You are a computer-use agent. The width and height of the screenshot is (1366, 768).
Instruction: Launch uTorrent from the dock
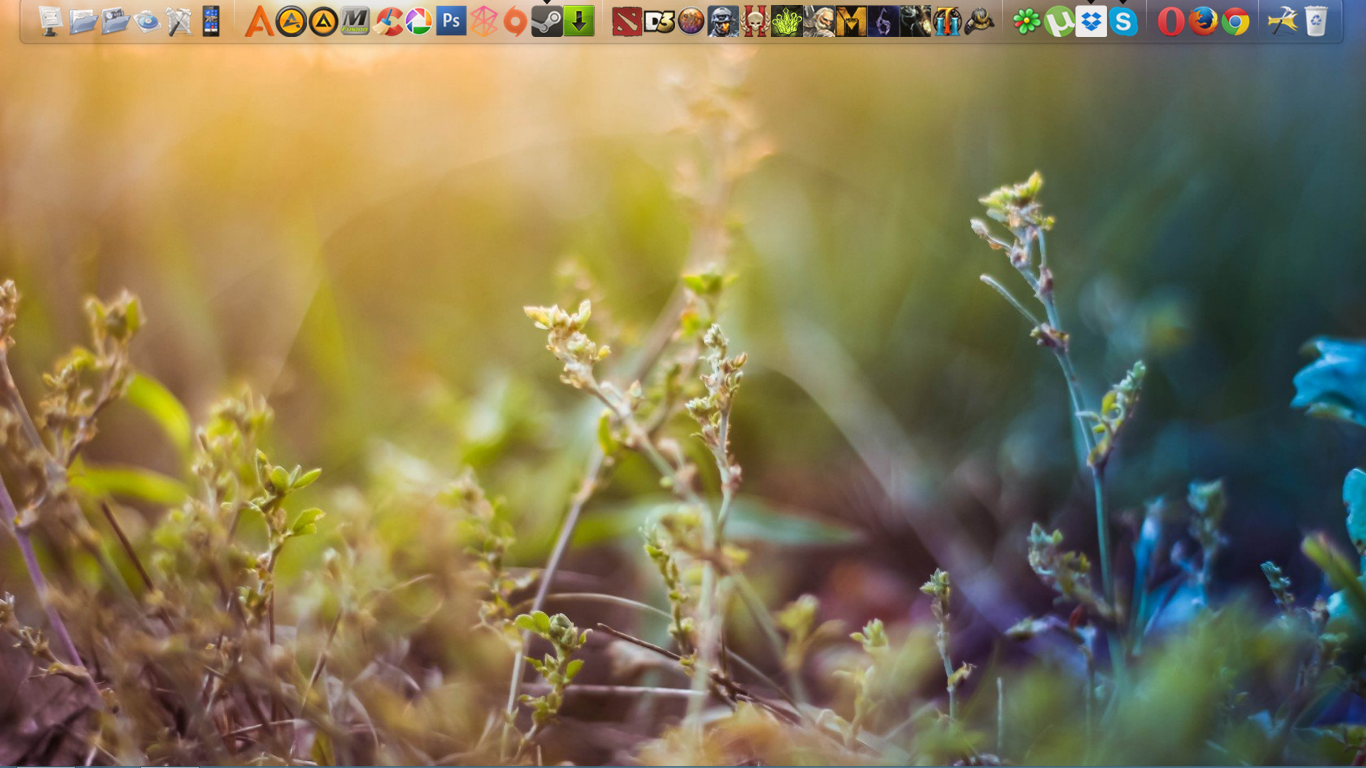(1059, 21)
